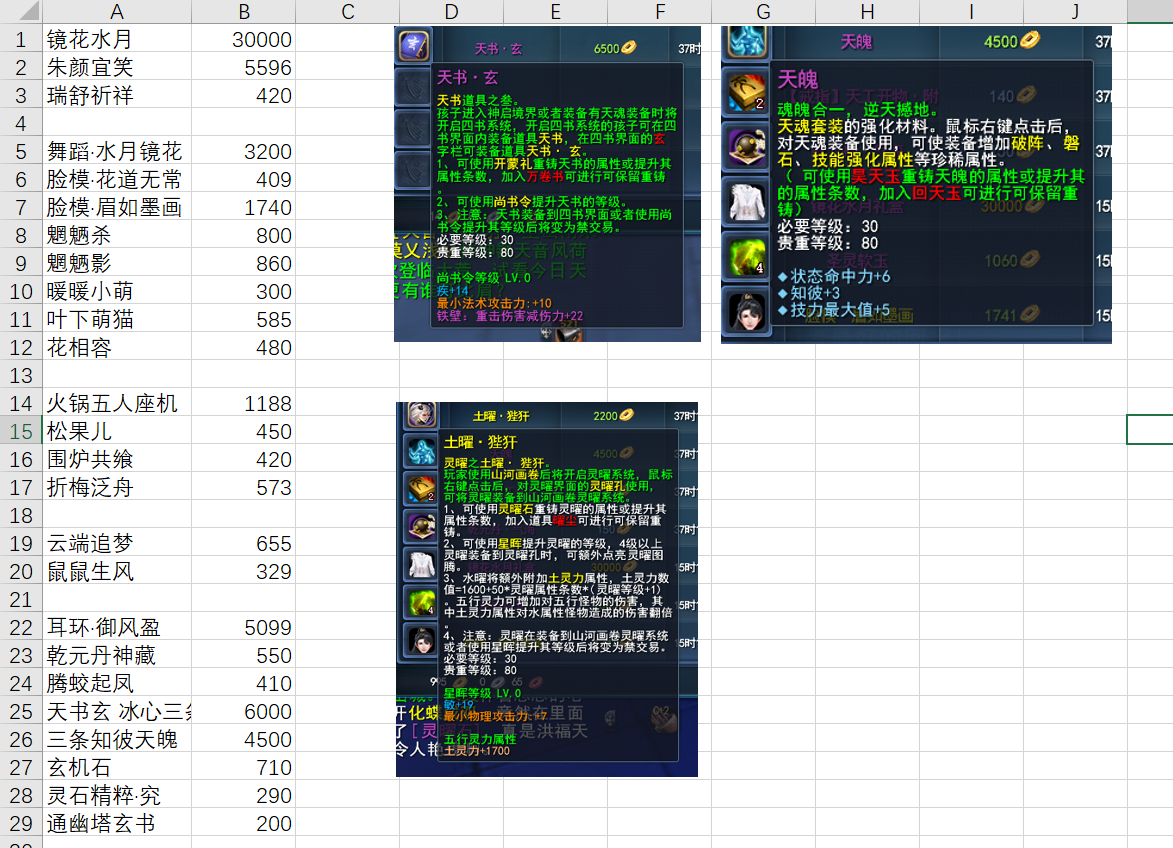1173x848 pixels.
Task: Click the active cell outlined in green in row 15
Action: [1150, 429]
